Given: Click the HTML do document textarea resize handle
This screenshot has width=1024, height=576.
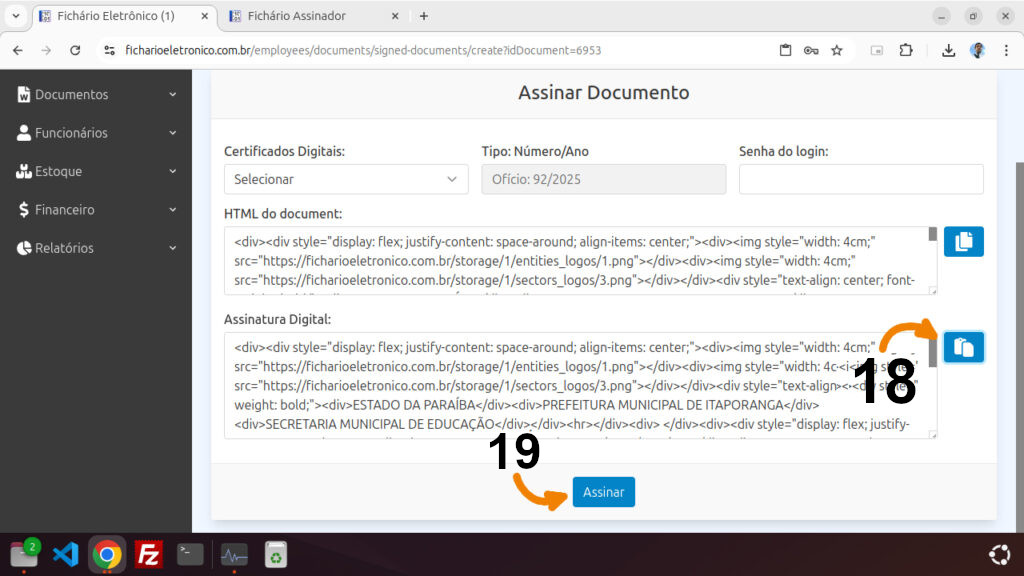Looking at the screenshot, I should [933, 291].
